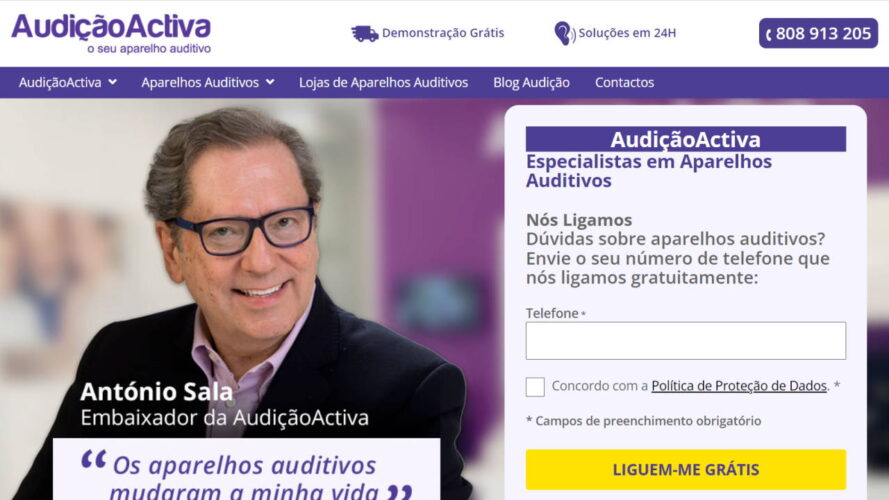Click Soluções em 24H text link
This screenshot has height=500, width=889.
coord(627,33)
